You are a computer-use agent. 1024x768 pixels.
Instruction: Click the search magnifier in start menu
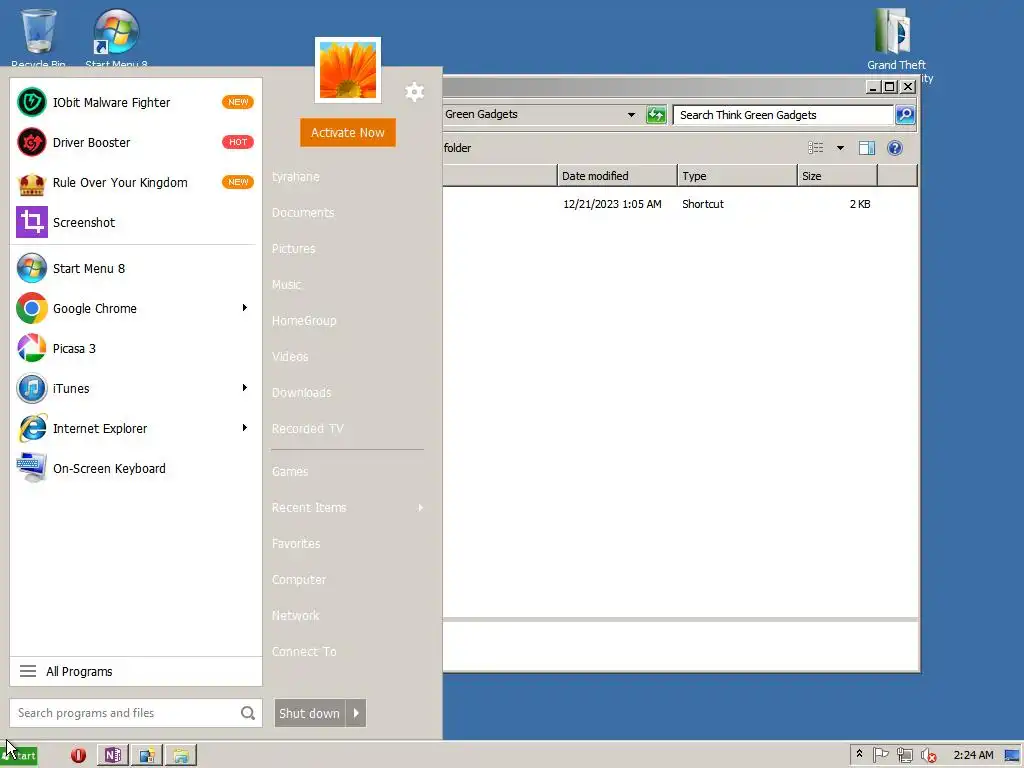[x=248, y=713]
